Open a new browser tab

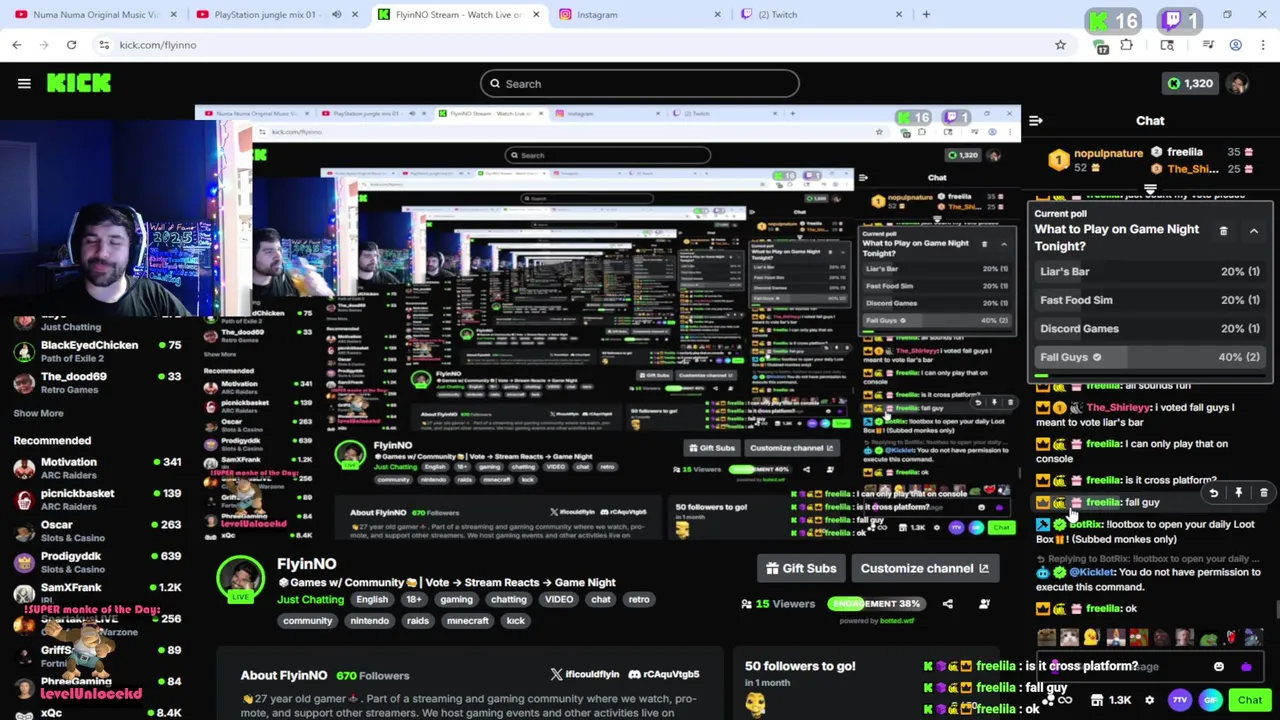click(x=926, y=15)
